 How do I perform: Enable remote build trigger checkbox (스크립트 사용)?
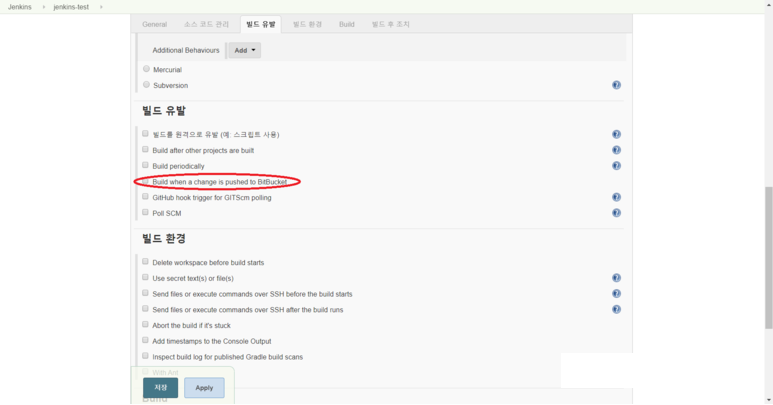click(x=145, y=134)
